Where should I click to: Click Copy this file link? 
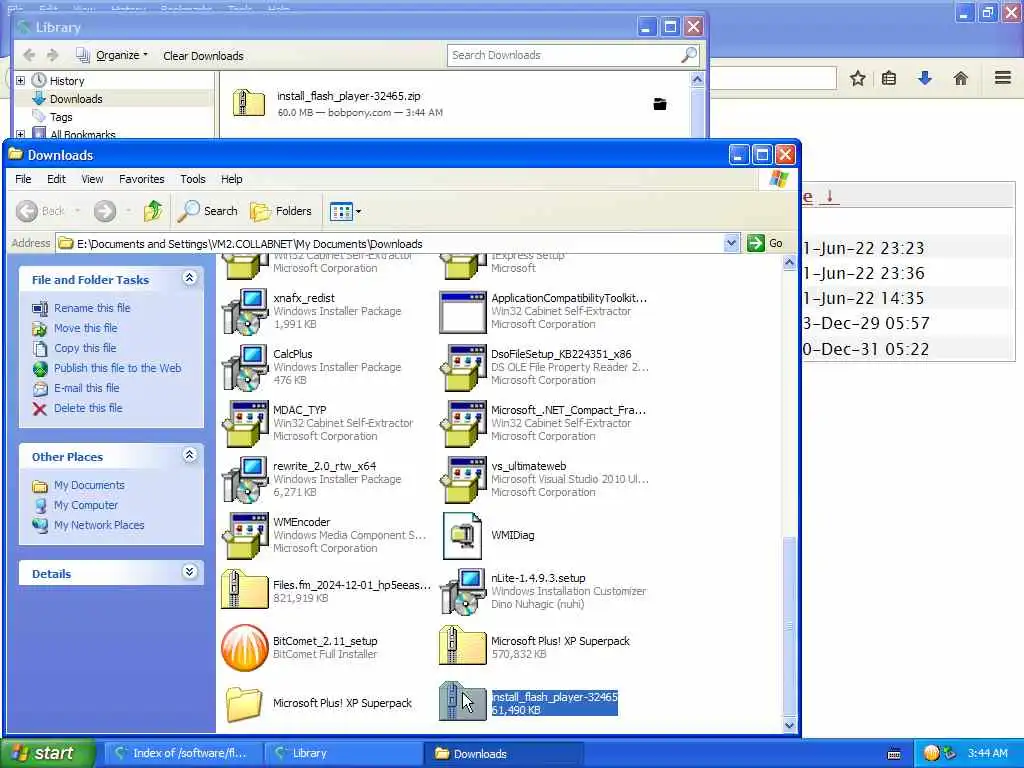click(85, 348)
